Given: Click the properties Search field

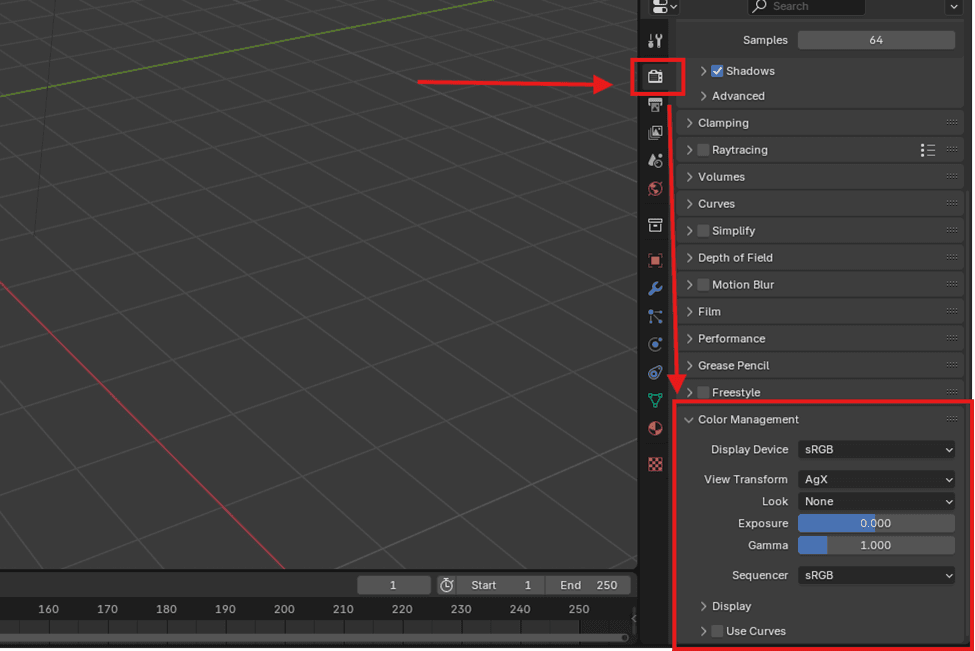Looking at the screenshot, I should (x=806, y=7).
